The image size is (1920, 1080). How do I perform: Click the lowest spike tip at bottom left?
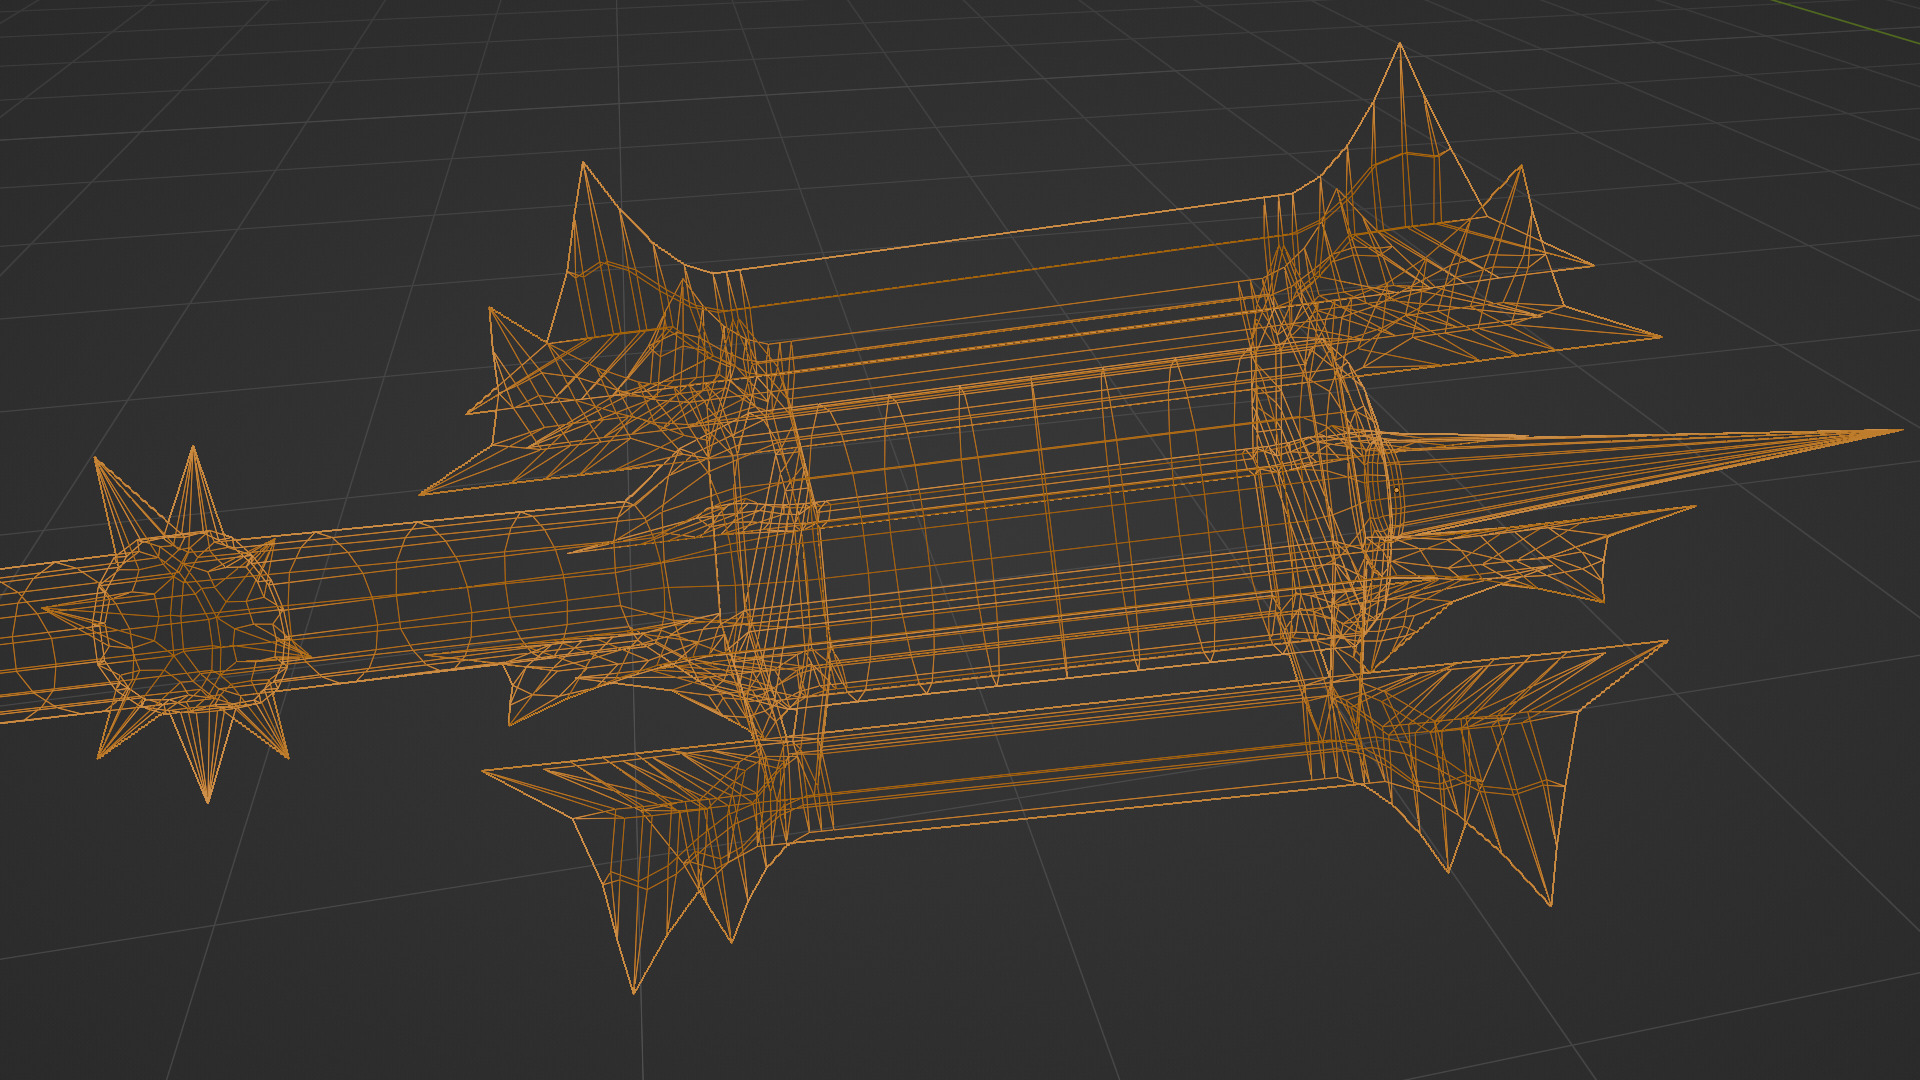(633, 992)
